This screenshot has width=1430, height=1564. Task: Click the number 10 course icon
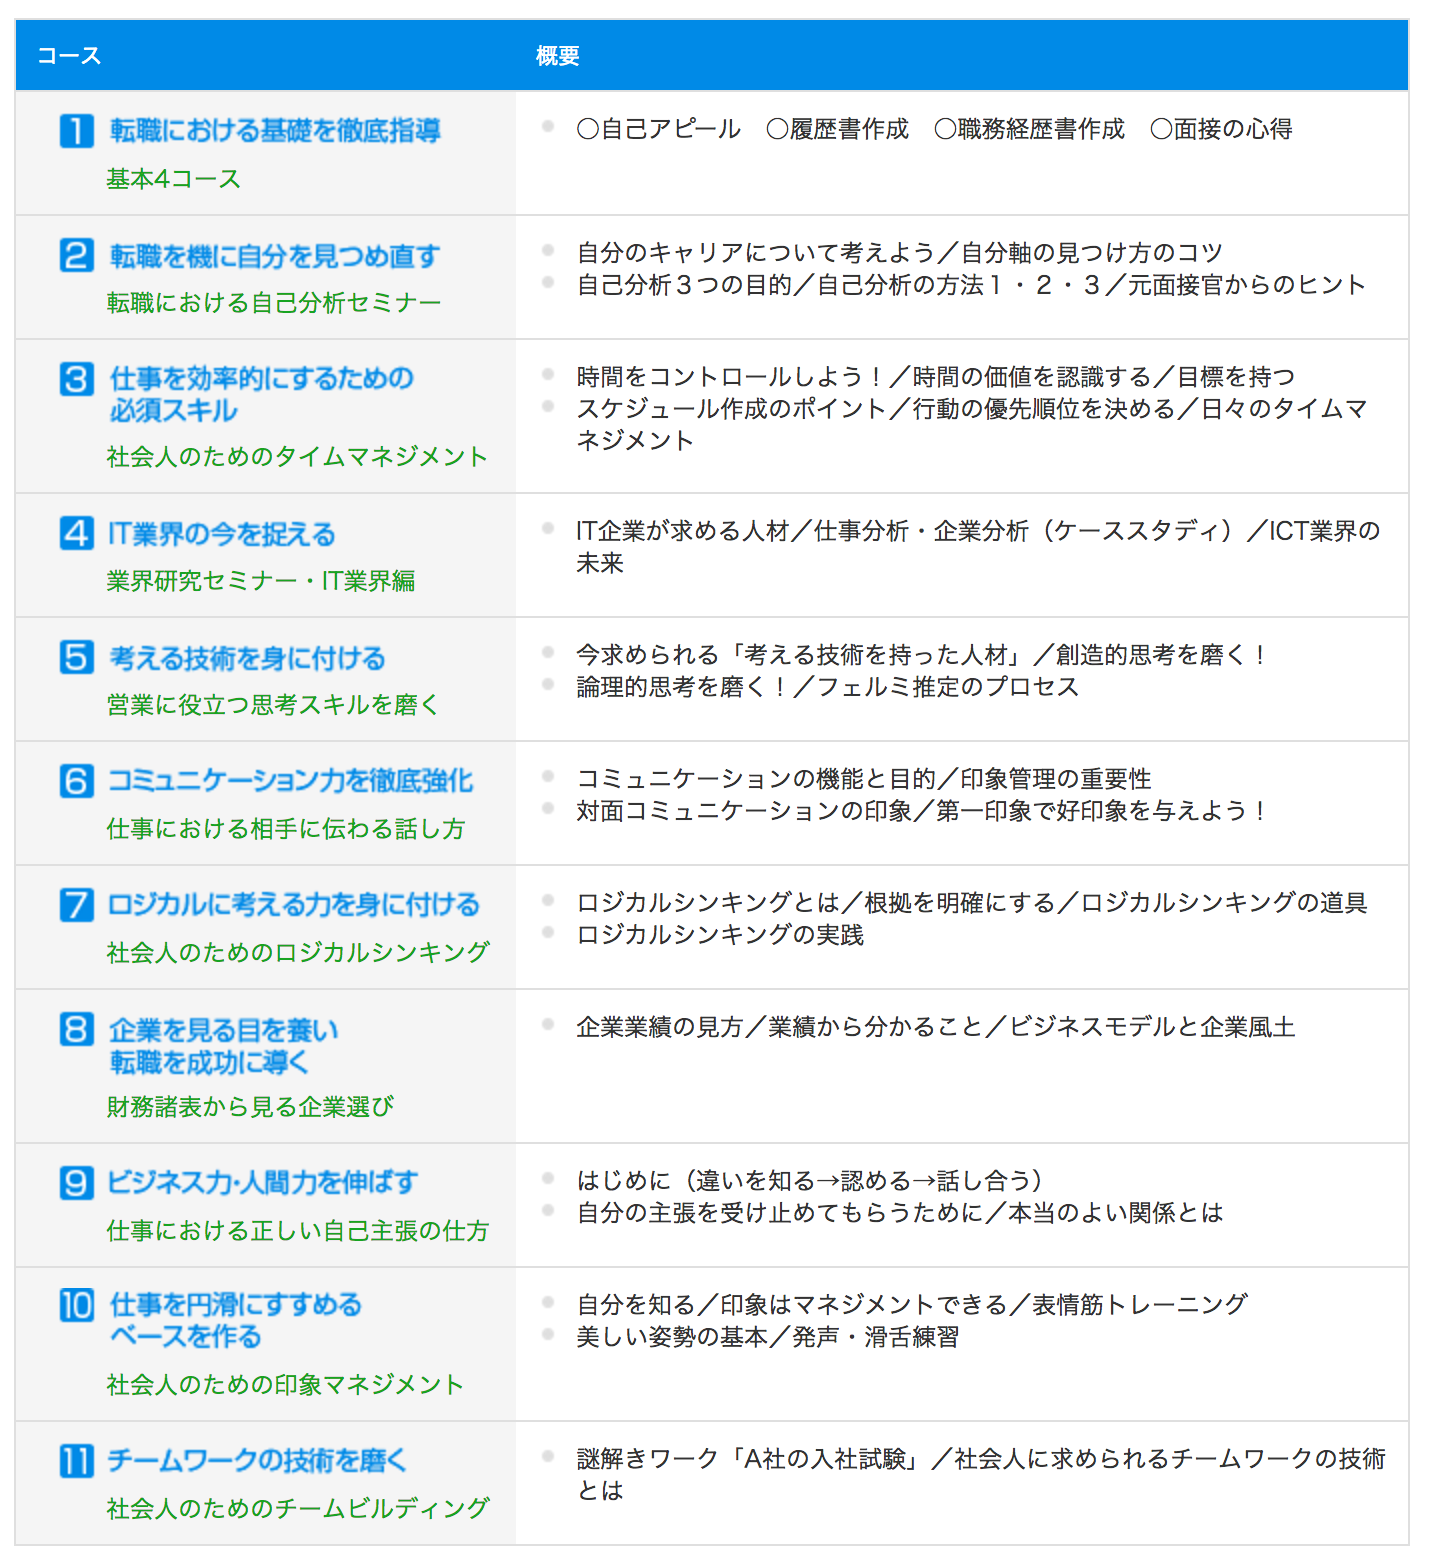click(x=77, y=1305)
